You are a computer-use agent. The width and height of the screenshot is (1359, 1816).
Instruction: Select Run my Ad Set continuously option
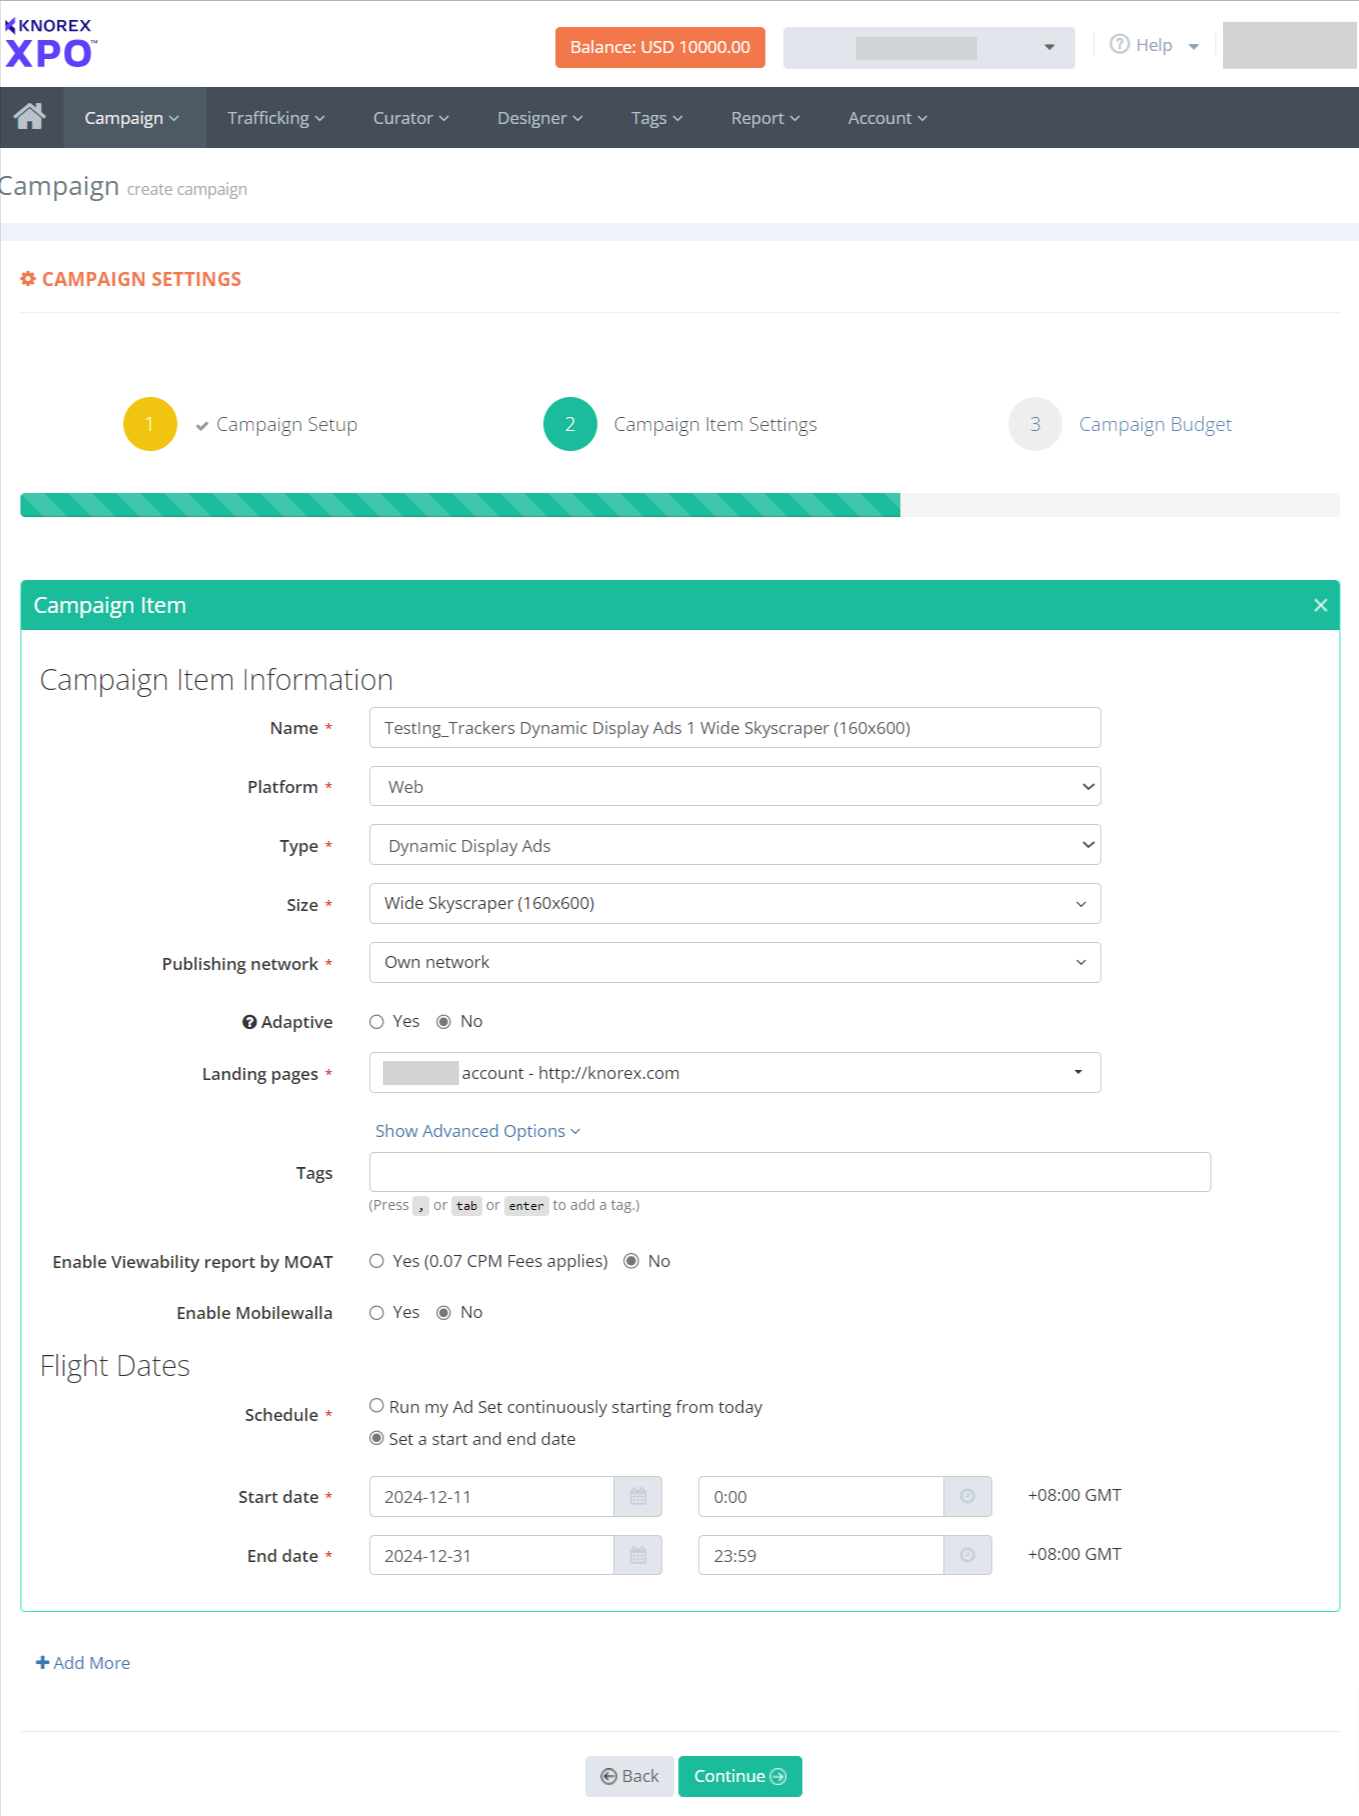click(377, 1406)
